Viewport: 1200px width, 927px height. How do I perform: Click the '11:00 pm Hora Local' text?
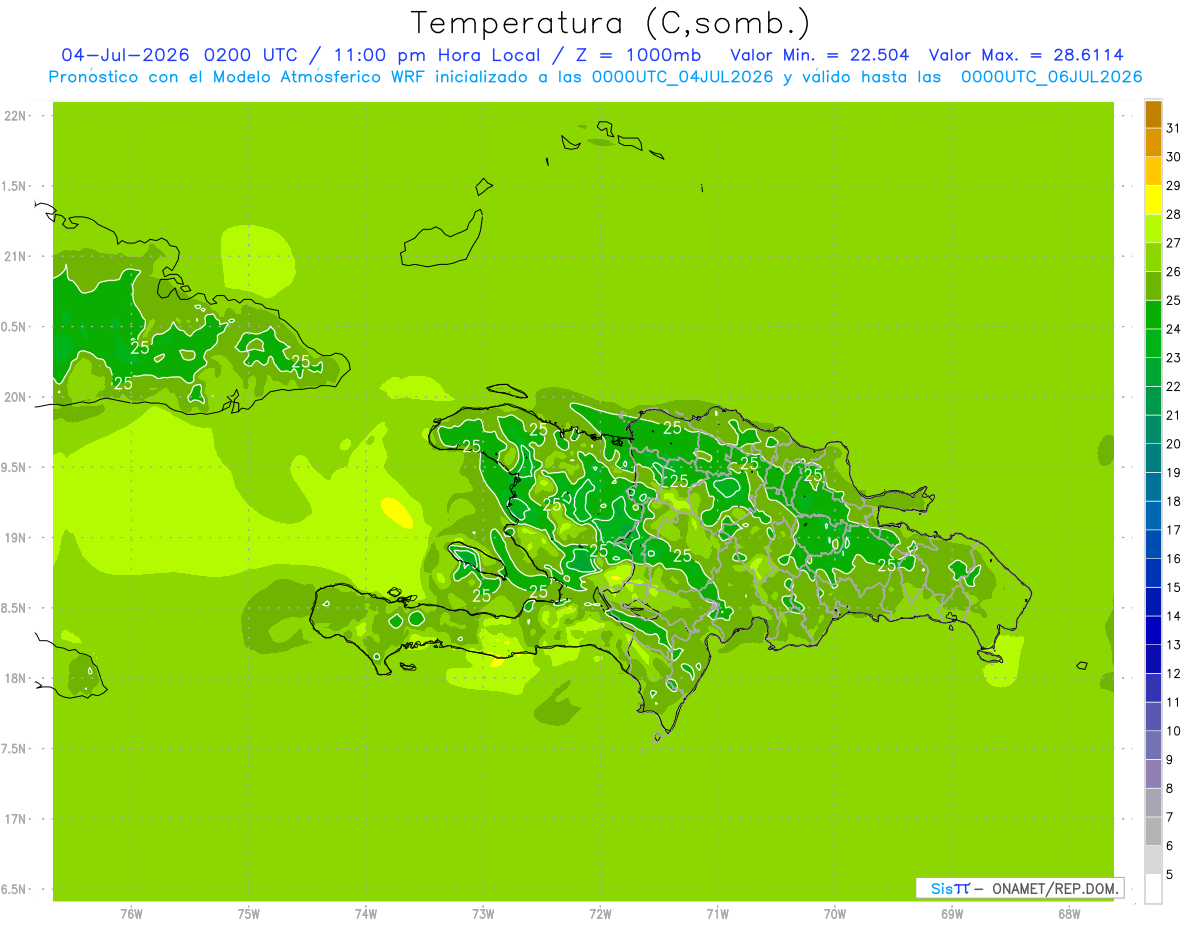point(437,55)
